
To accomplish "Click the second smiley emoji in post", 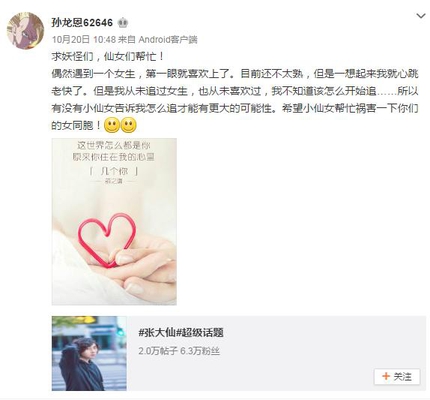I will (x=128, y=125).
